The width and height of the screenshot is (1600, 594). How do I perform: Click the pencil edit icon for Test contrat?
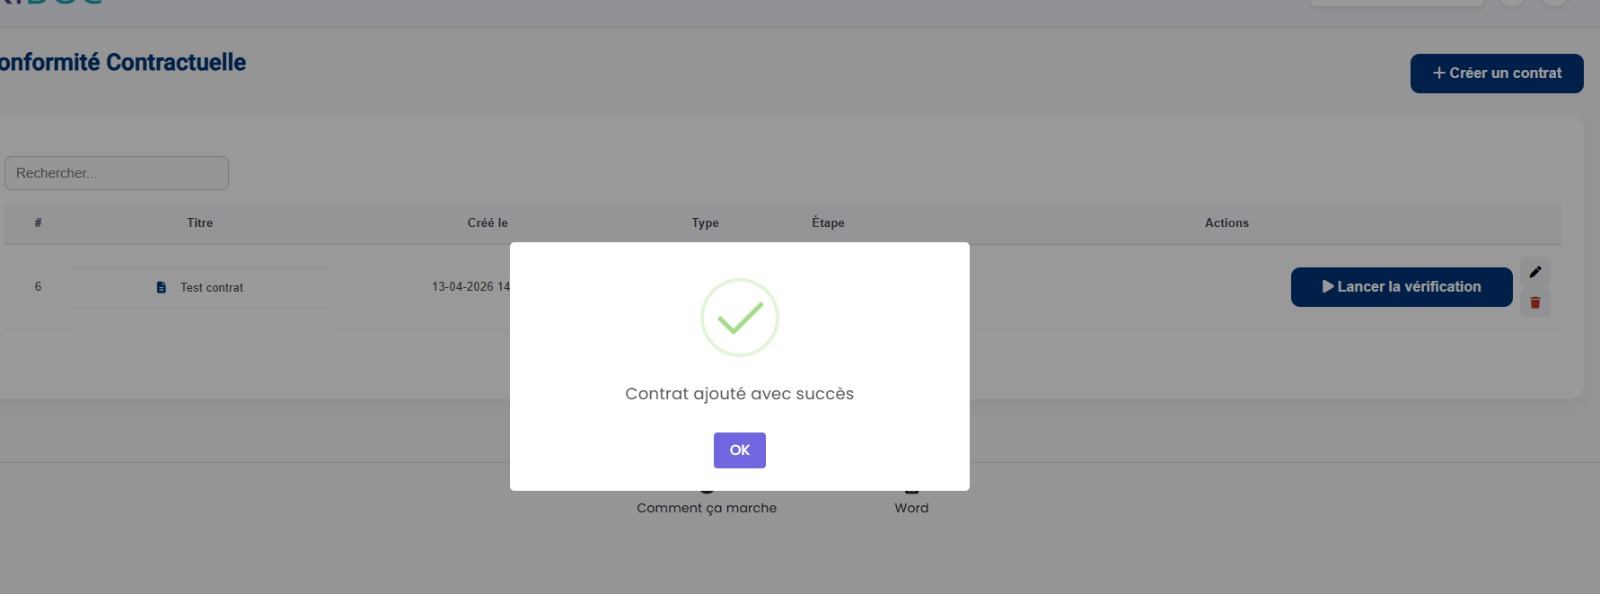point(1535,272)
